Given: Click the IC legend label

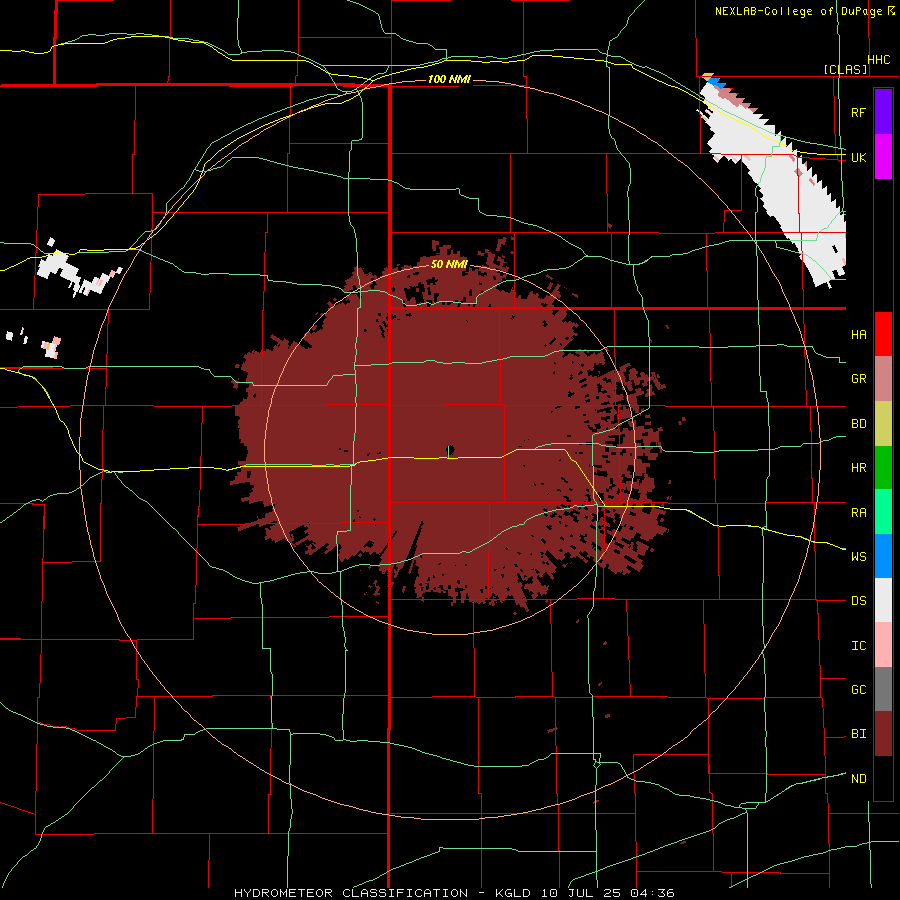Looking at the screenshot, I should coord(858,646).
